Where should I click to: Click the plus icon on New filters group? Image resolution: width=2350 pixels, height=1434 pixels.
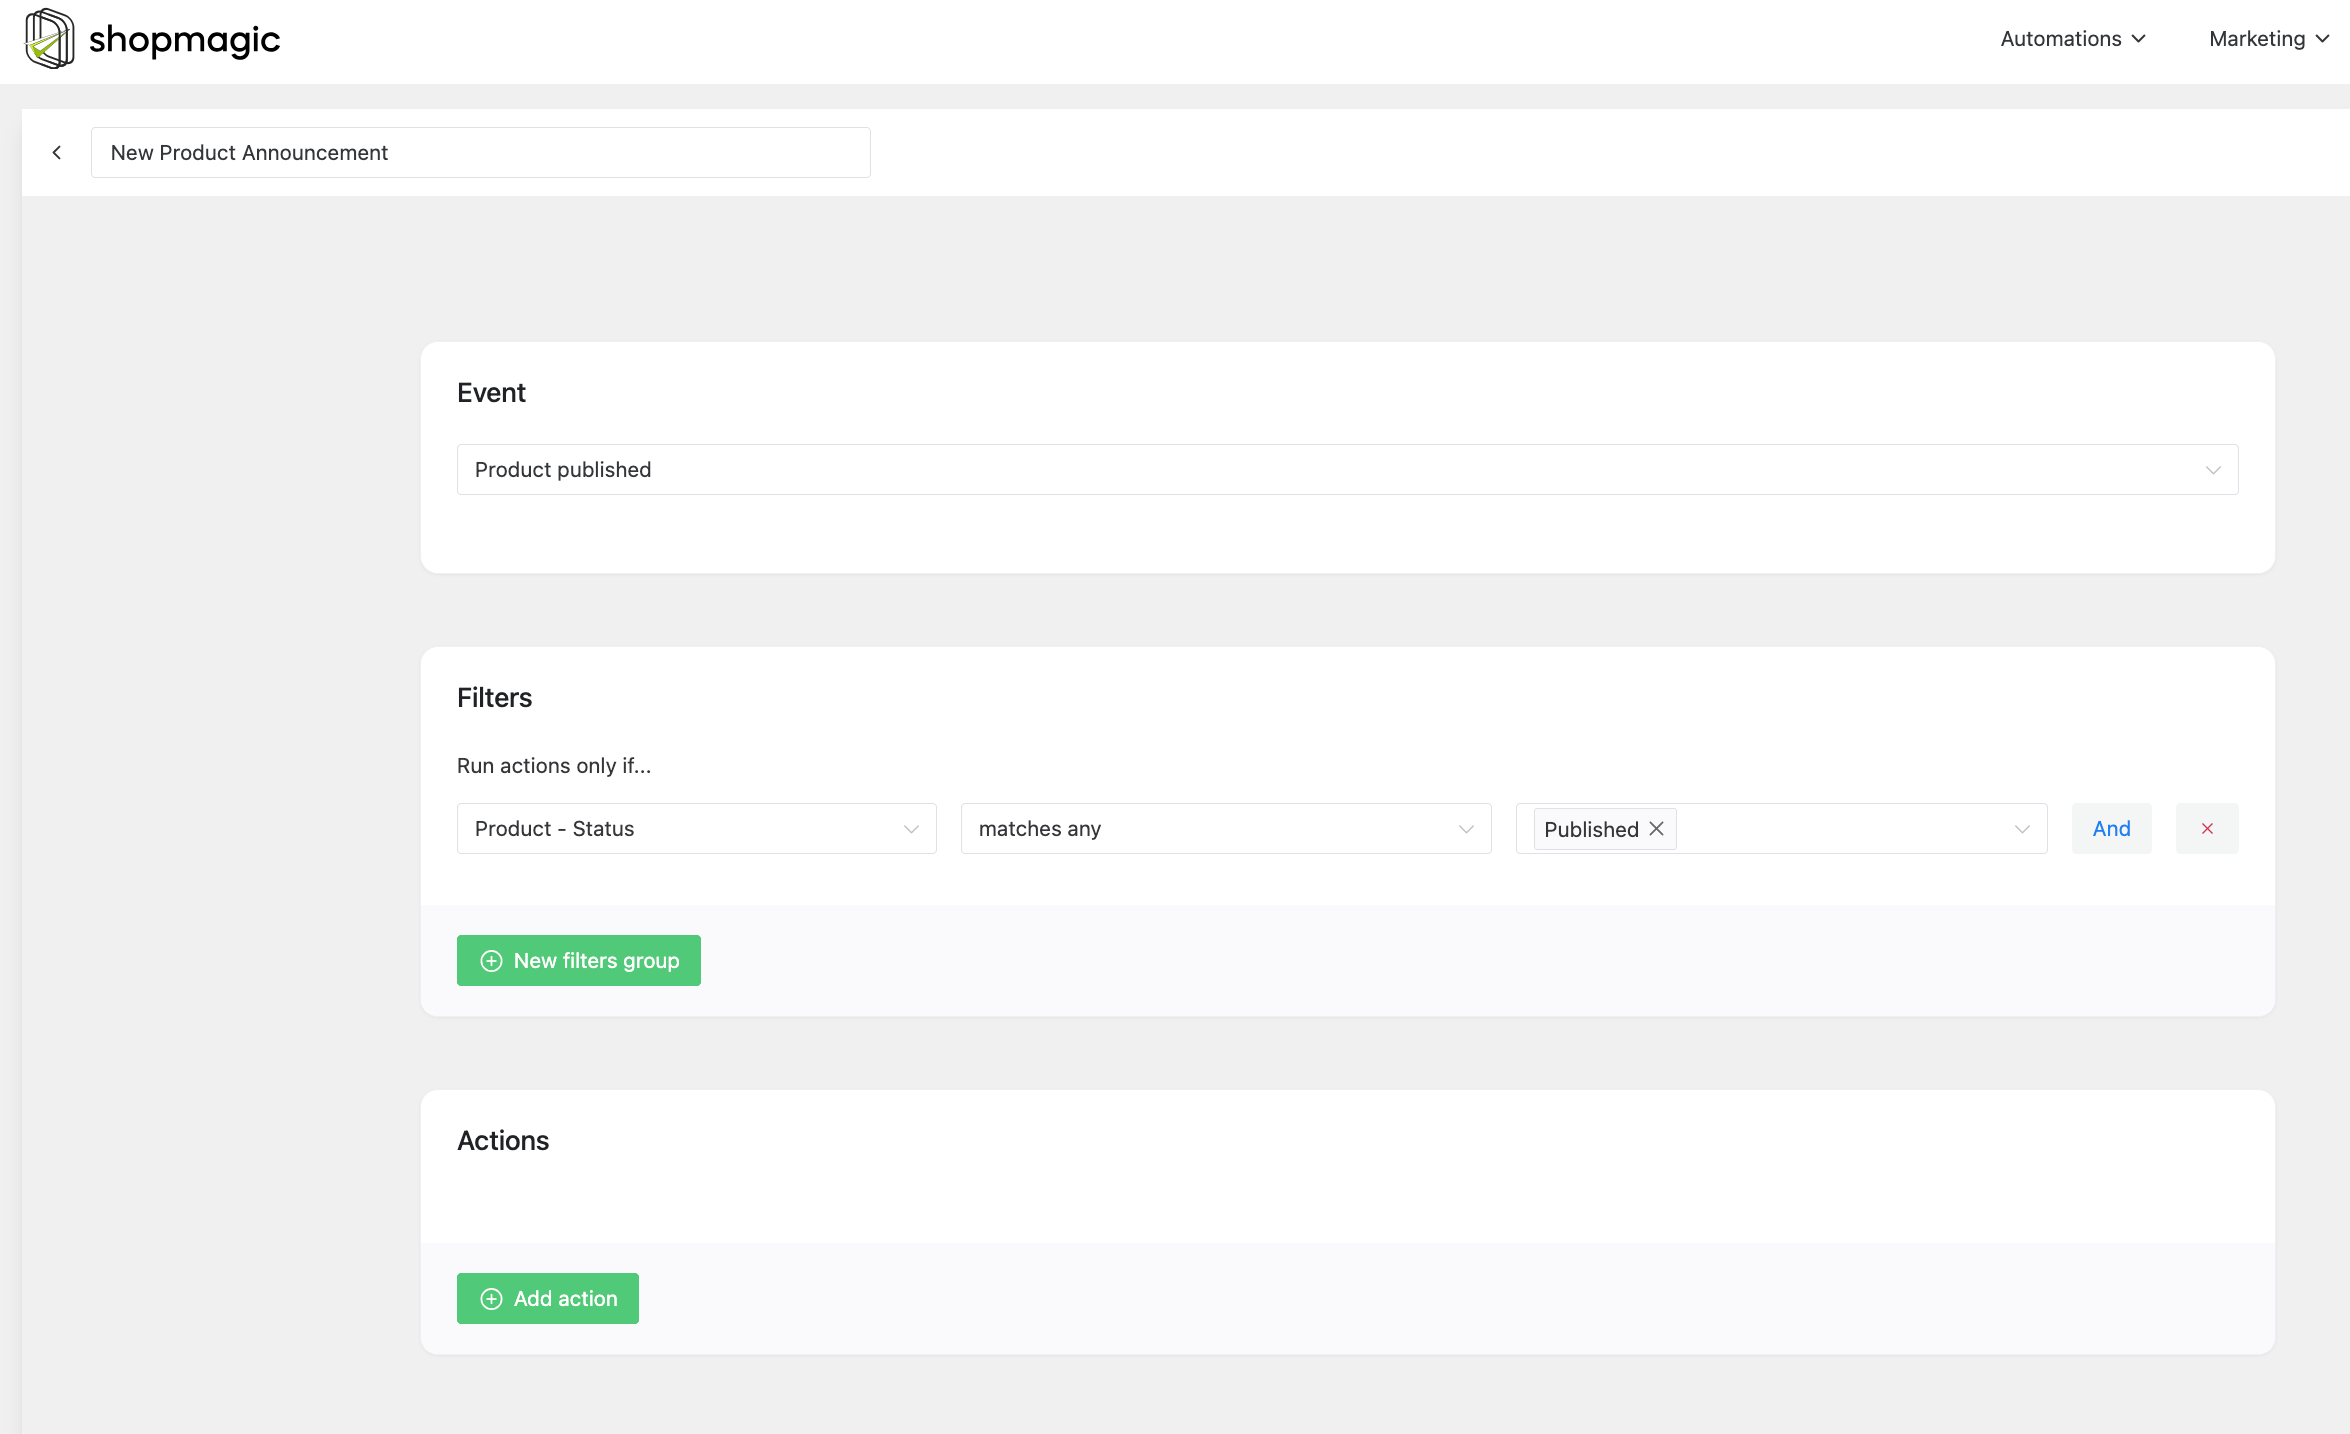click(491, 960)
